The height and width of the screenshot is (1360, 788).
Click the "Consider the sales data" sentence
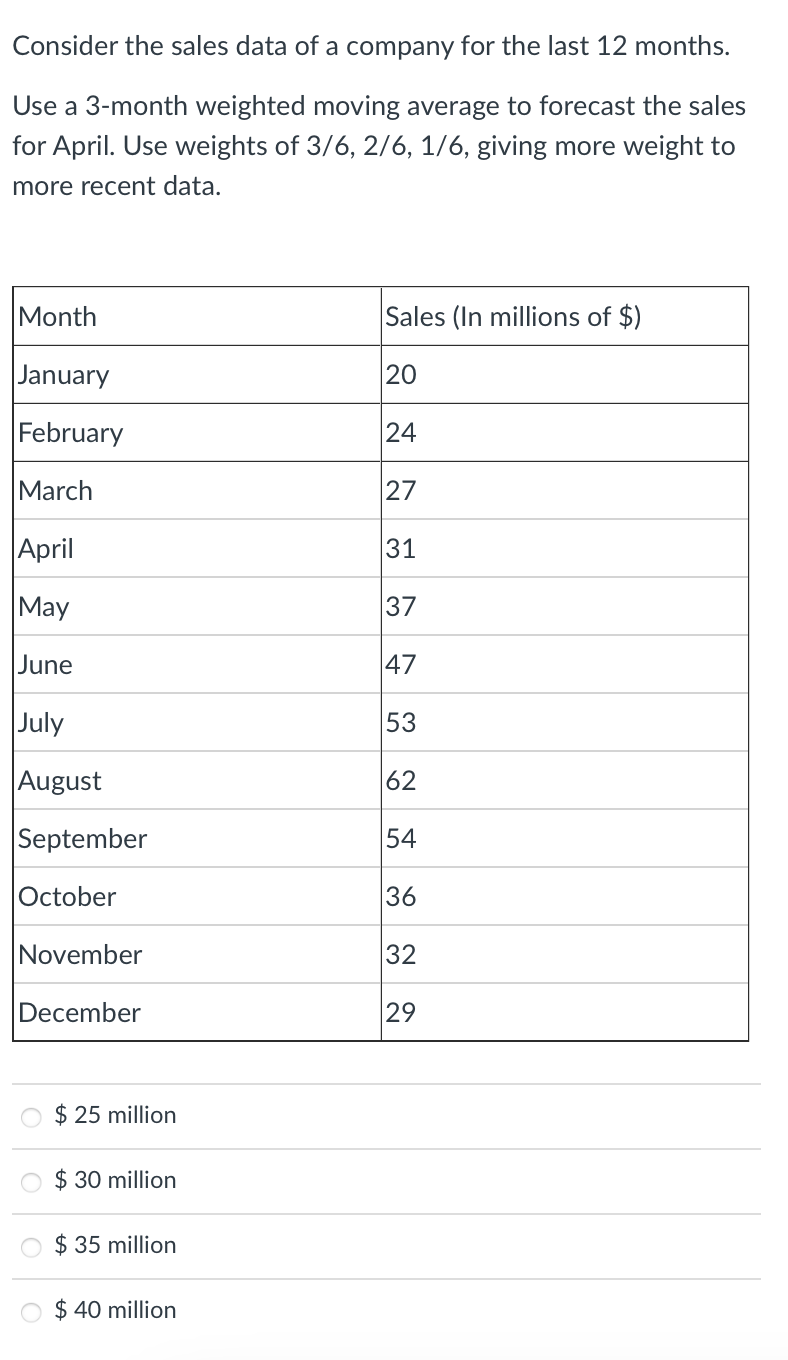(371, 47)
